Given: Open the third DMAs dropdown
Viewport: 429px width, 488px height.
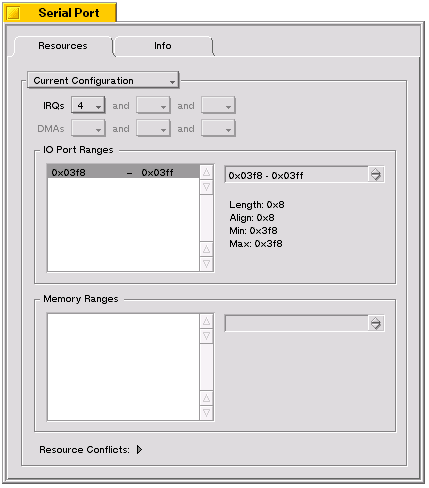Looking at the screenshot, I should (x=218, y=129).
